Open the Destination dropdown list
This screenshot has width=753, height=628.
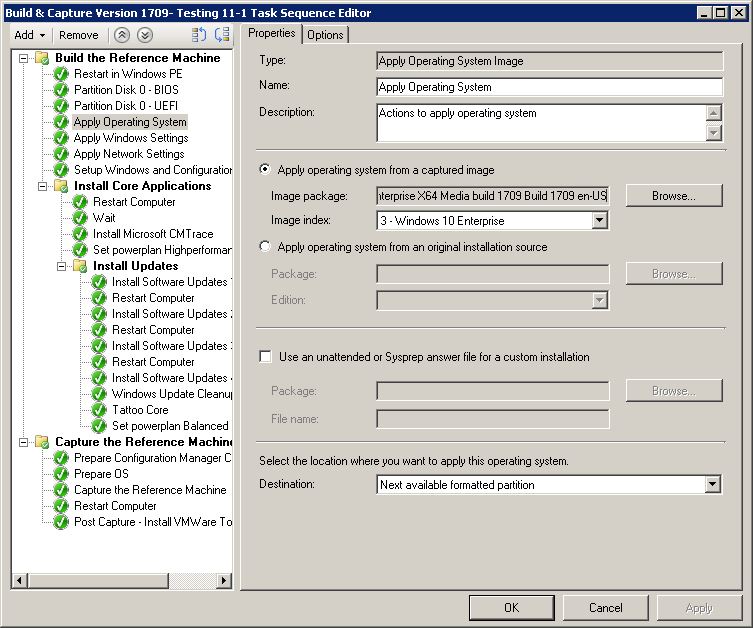click(713, 484)
